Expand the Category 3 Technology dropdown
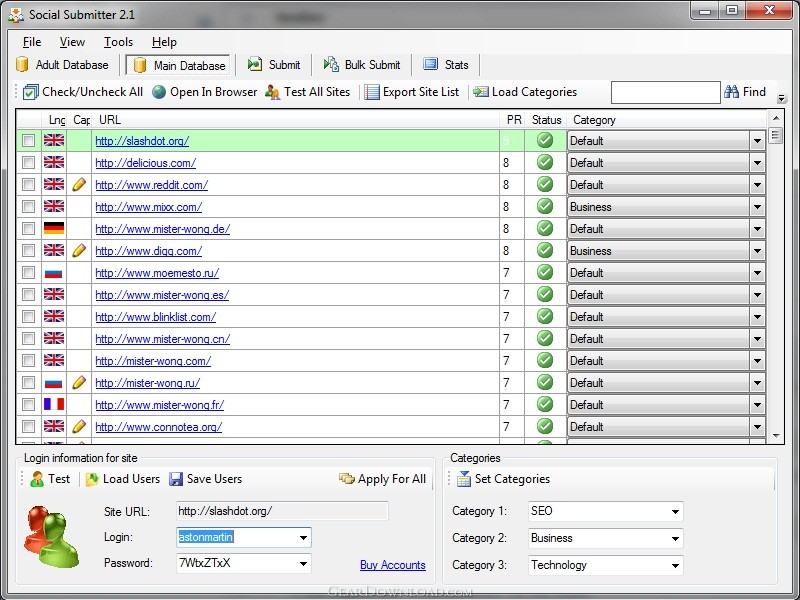The height and width of the screenshot is (600, 800). (675, 565)
